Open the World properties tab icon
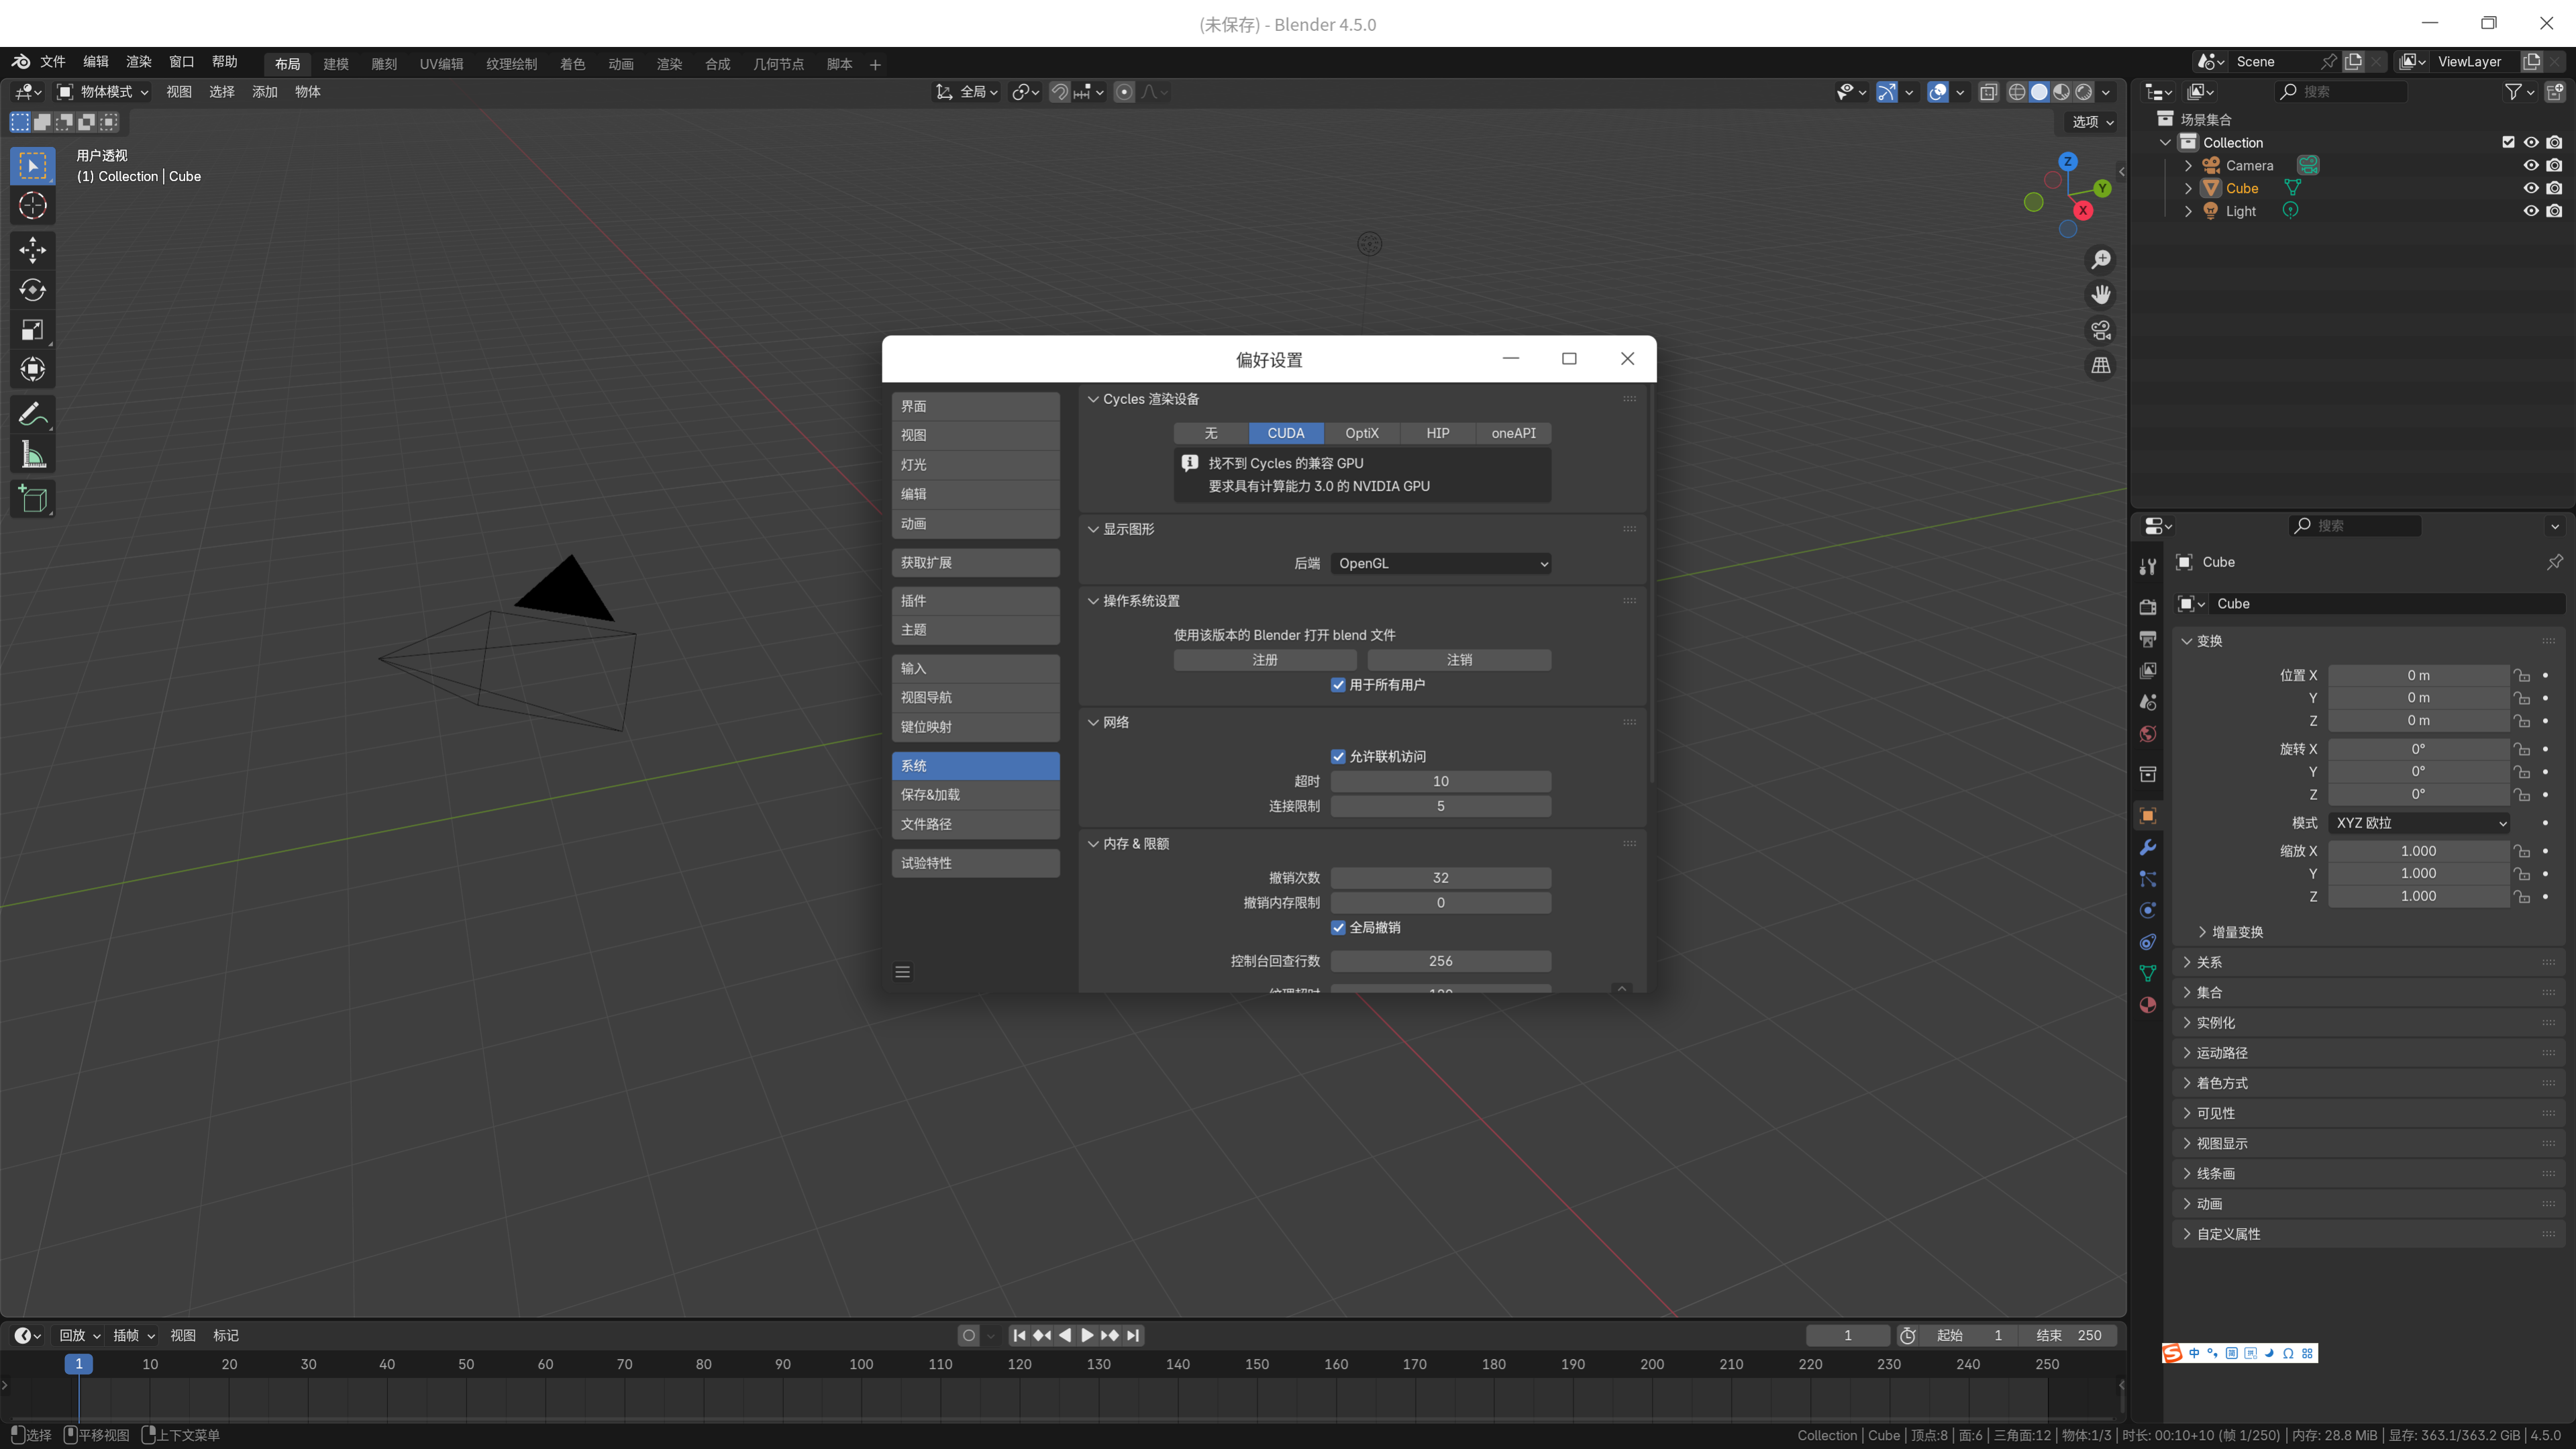 [x=2147, y=734]
